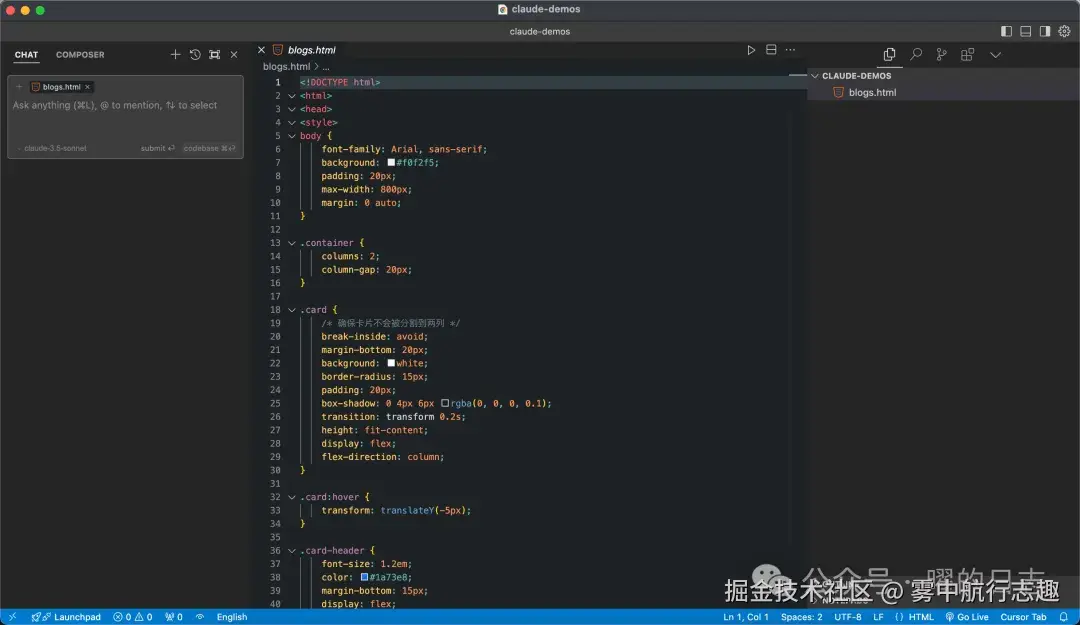Open remote window icon in status bar
Screen dimensions: 1080x625
tap(12, 617)
